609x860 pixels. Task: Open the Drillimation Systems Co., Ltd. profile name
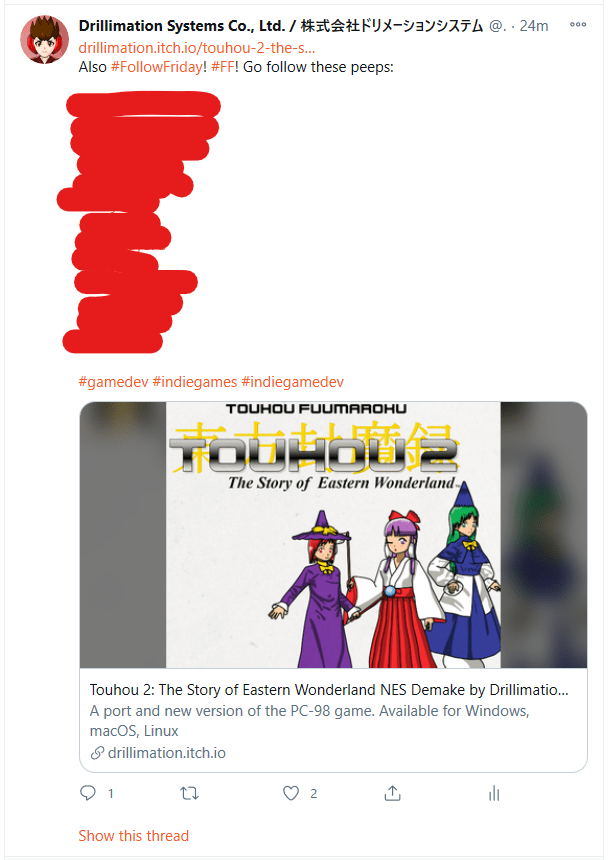click(280, 26)
